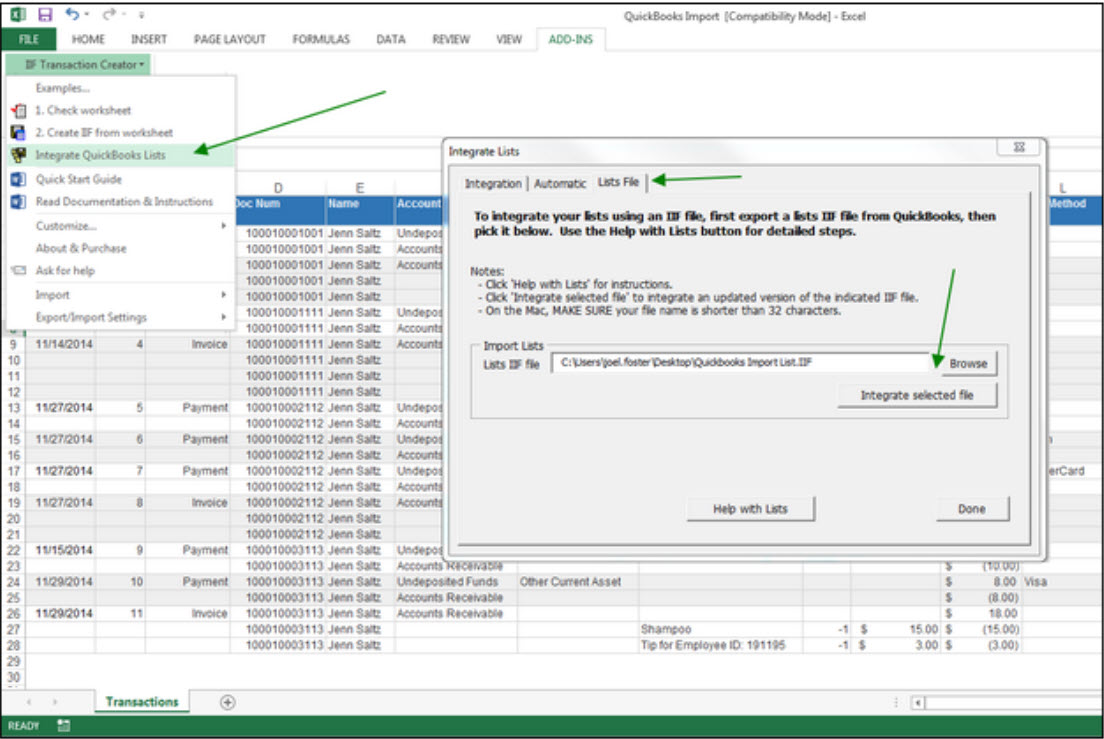Click the Visa cell in row 24
Viewport: 1104px width, 739px height.
pos(1062,582)
